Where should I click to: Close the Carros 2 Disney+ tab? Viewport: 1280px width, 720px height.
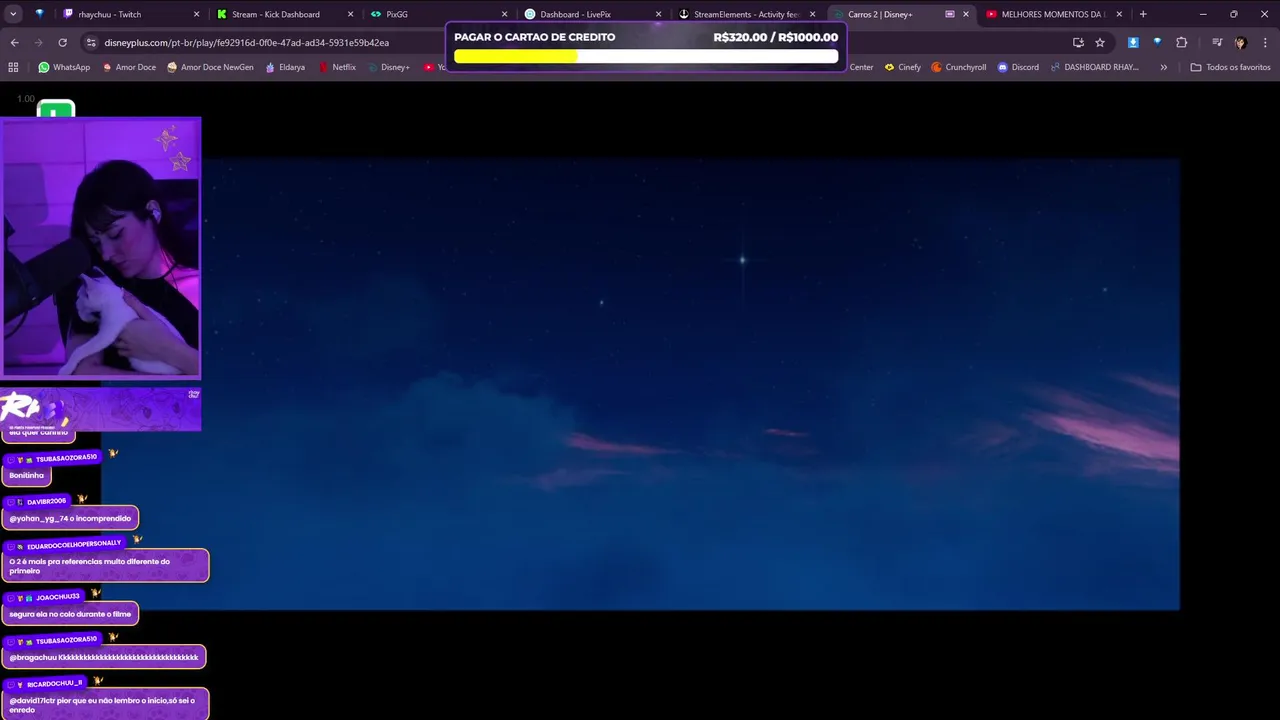click(965, 14)
